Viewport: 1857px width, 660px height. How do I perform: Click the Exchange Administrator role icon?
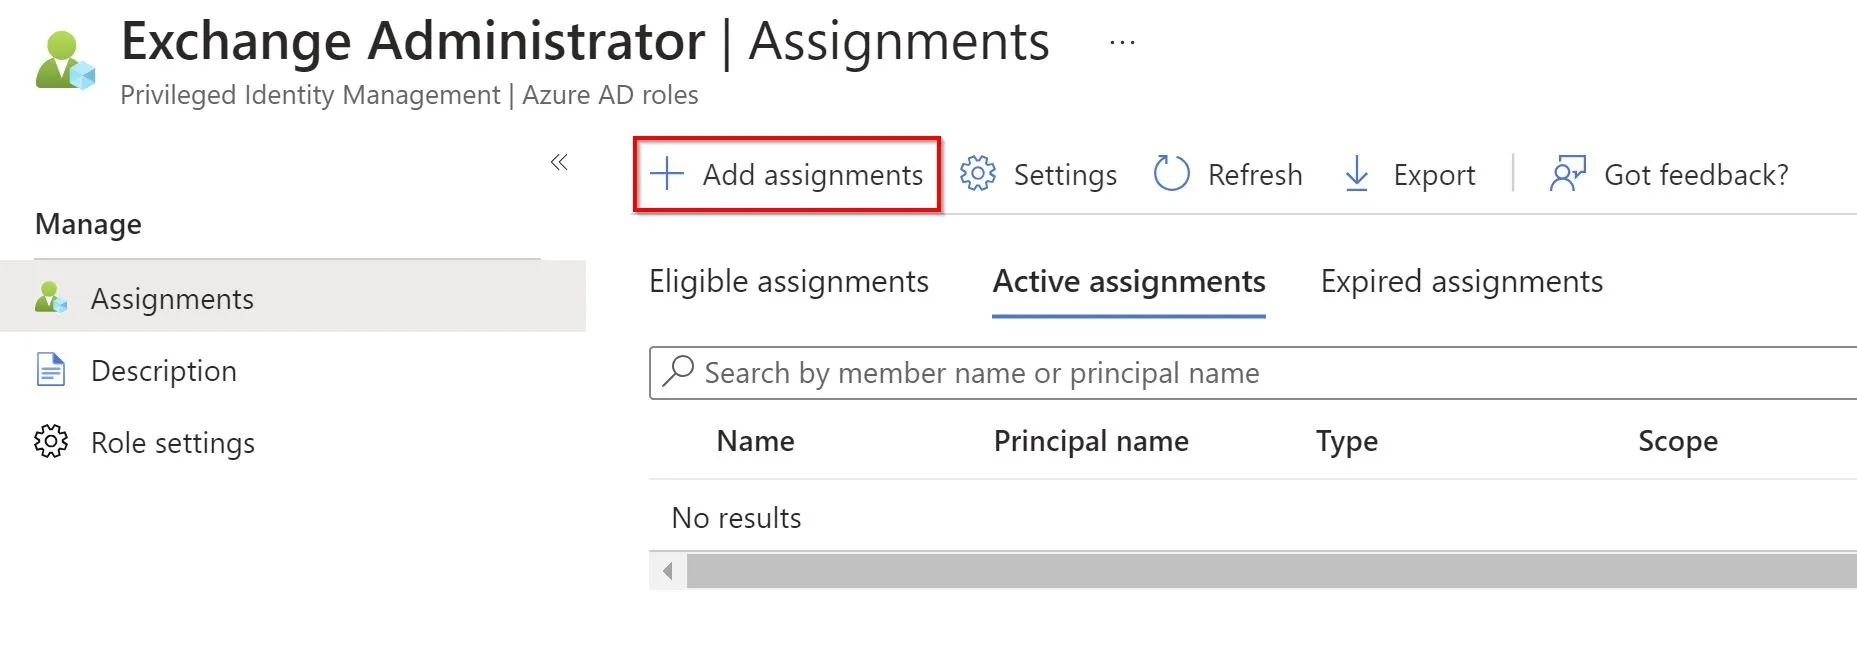[x=65, y=60]
